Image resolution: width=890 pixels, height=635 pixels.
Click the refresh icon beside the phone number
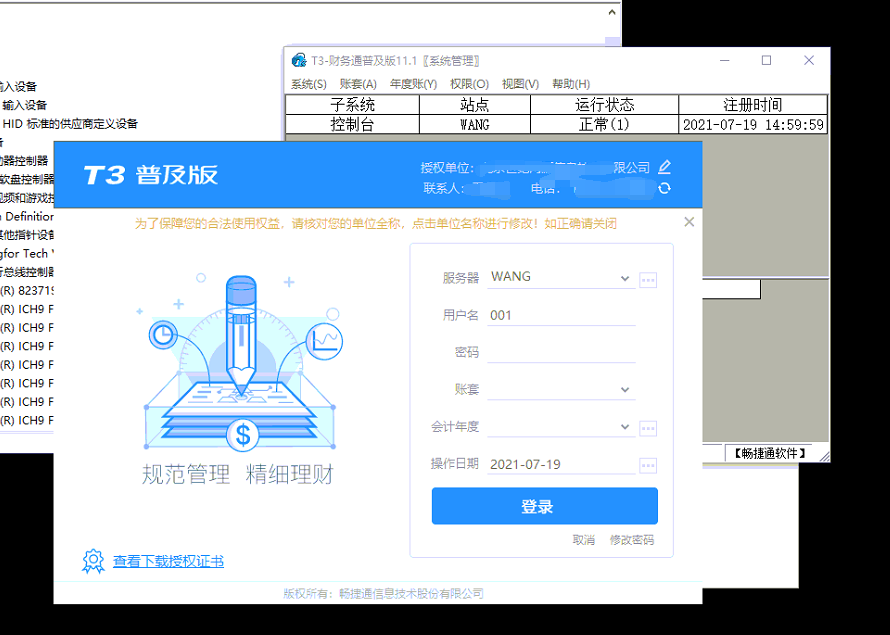665,188
